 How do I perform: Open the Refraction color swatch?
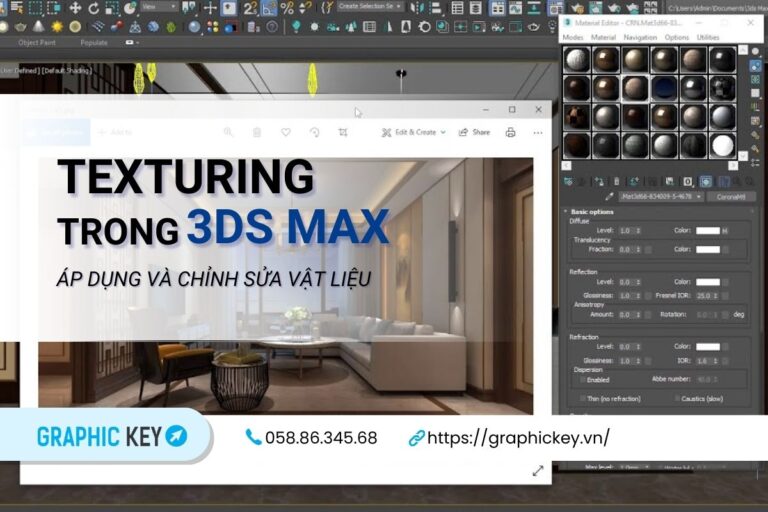pyautogui.click(x=708, y=346)
